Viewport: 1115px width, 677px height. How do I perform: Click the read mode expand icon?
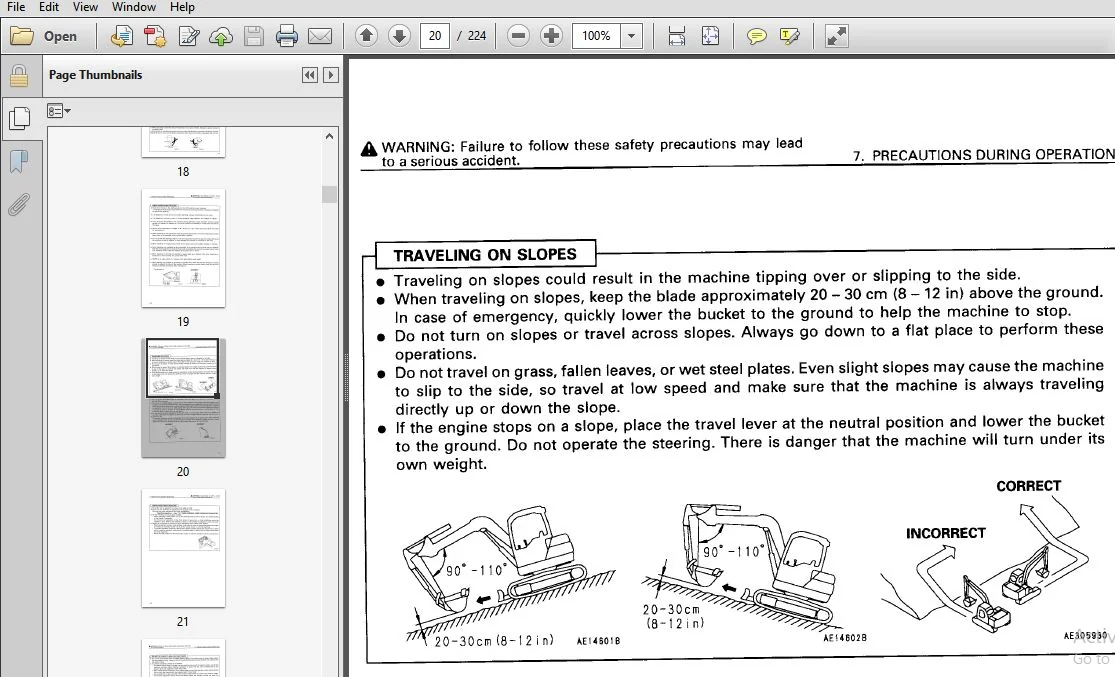pos(836,36)
